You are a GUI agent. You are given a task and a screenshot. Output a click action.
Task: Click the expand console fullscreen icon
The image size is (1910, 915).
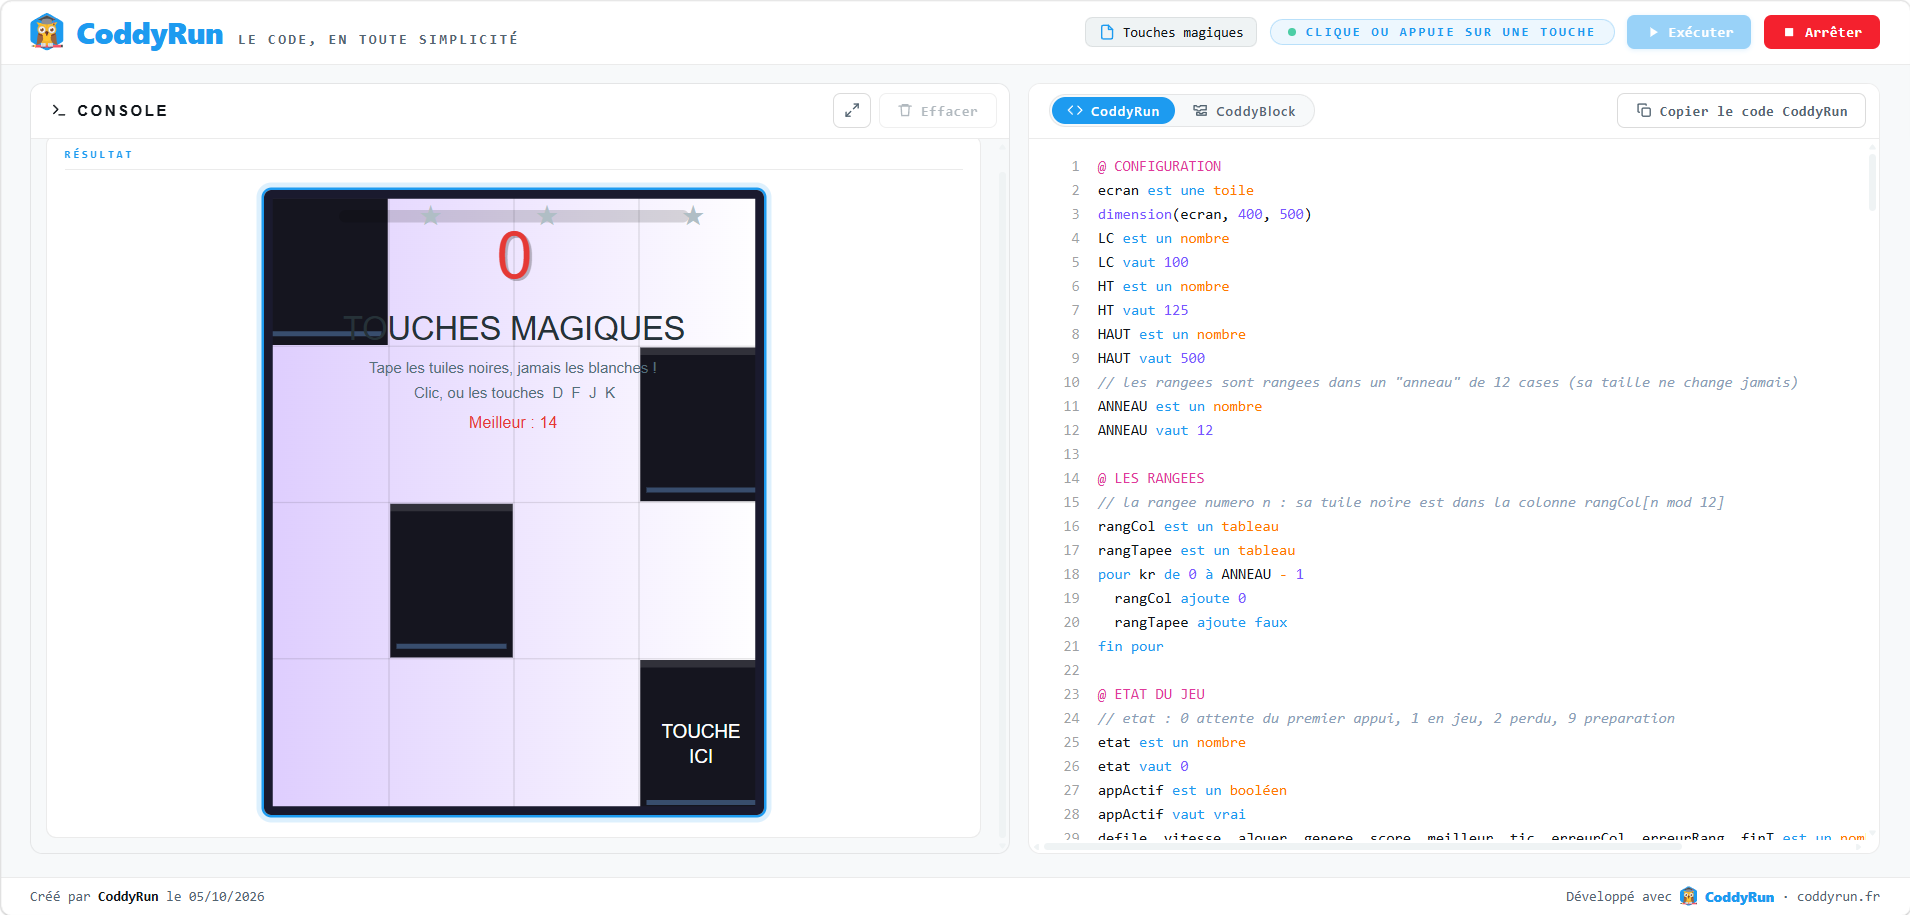(x=852, y=111)
